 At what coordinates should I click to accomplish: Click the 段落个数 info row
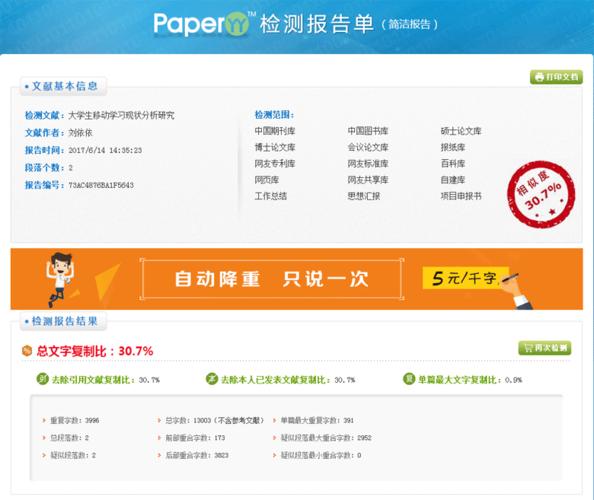point(48,168)
